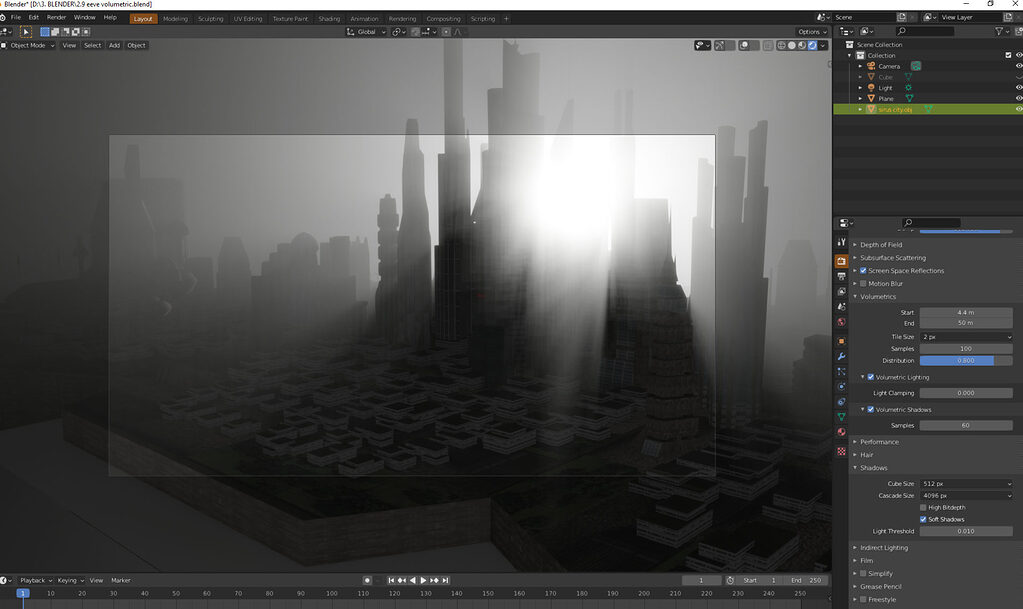Image resolution: width=1023 pixels, height=609 pixels.
Task: Enable Motion Blur
Action: [863, 283]
